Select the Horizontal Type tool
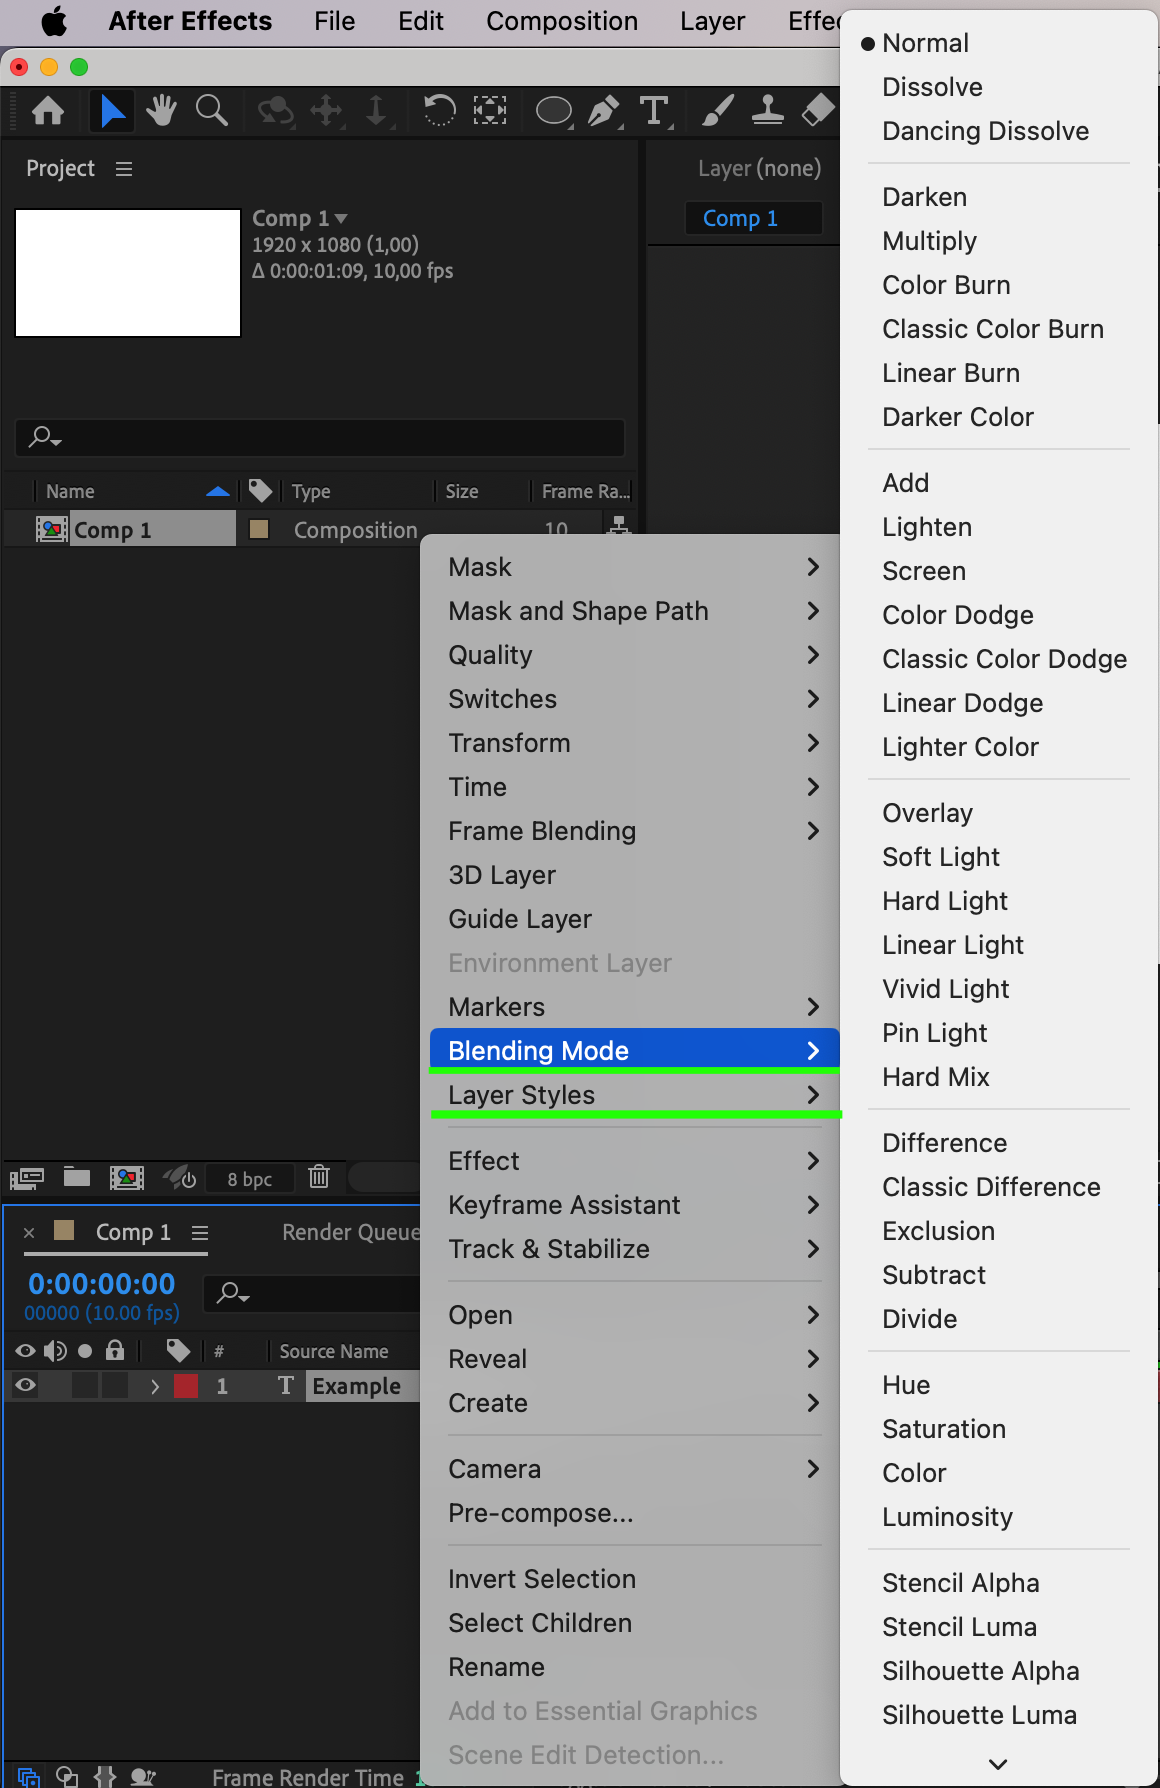1160x1788 pixels. coord(655,110)
